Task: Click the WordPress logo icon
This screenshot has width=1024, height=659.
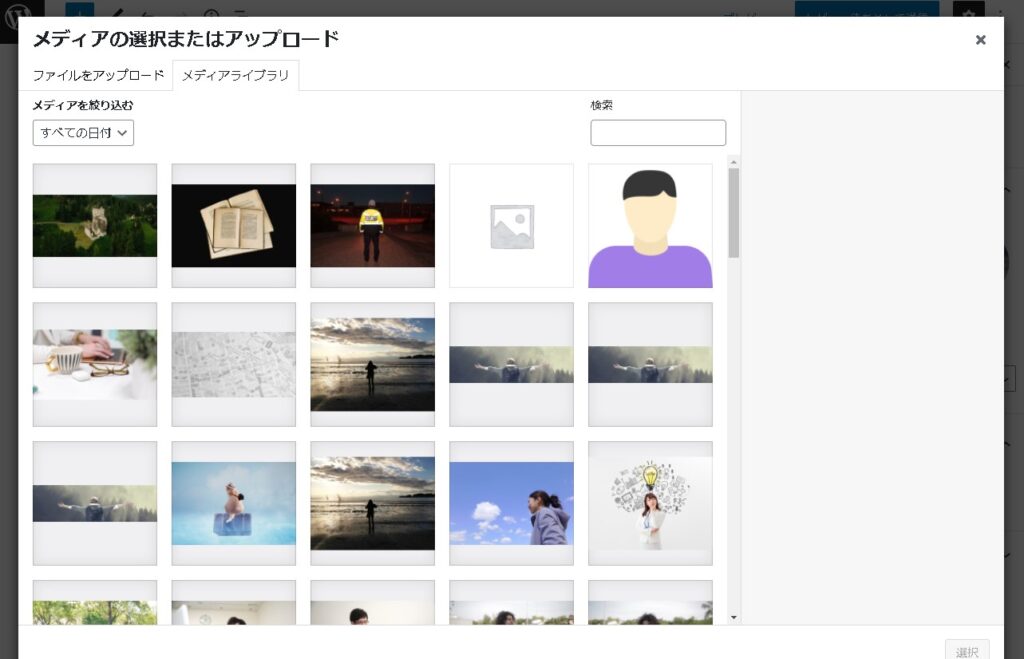Action: (18, 14)
